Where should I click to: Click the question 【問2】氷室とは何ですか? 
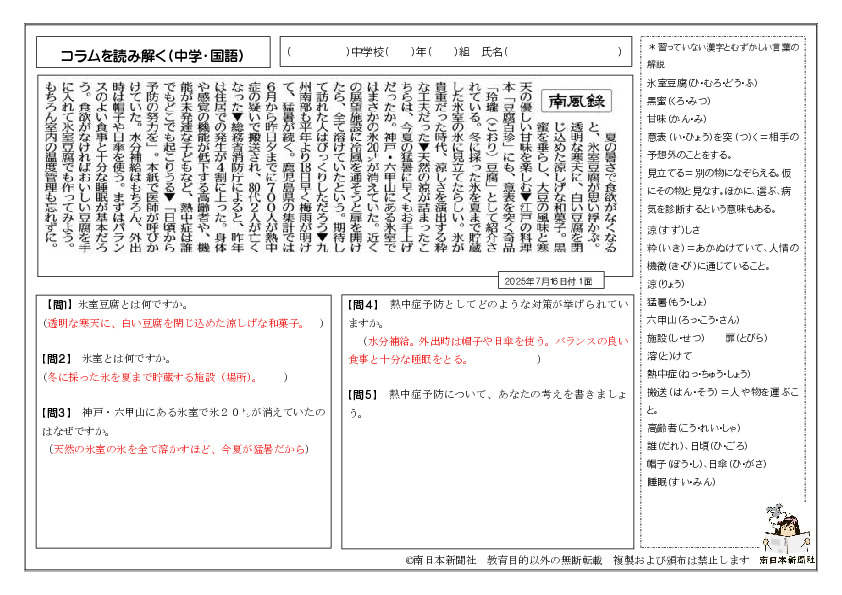[108, 358]
